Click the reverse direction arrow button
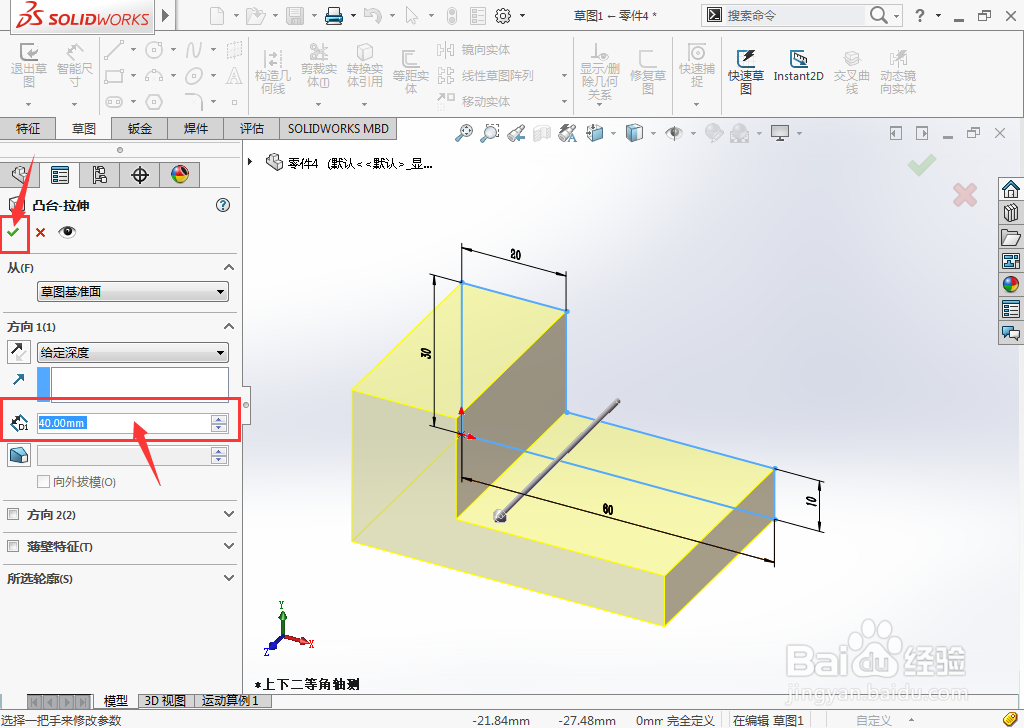The height and width of the screenshot is (728, 1024). (18, 352)
